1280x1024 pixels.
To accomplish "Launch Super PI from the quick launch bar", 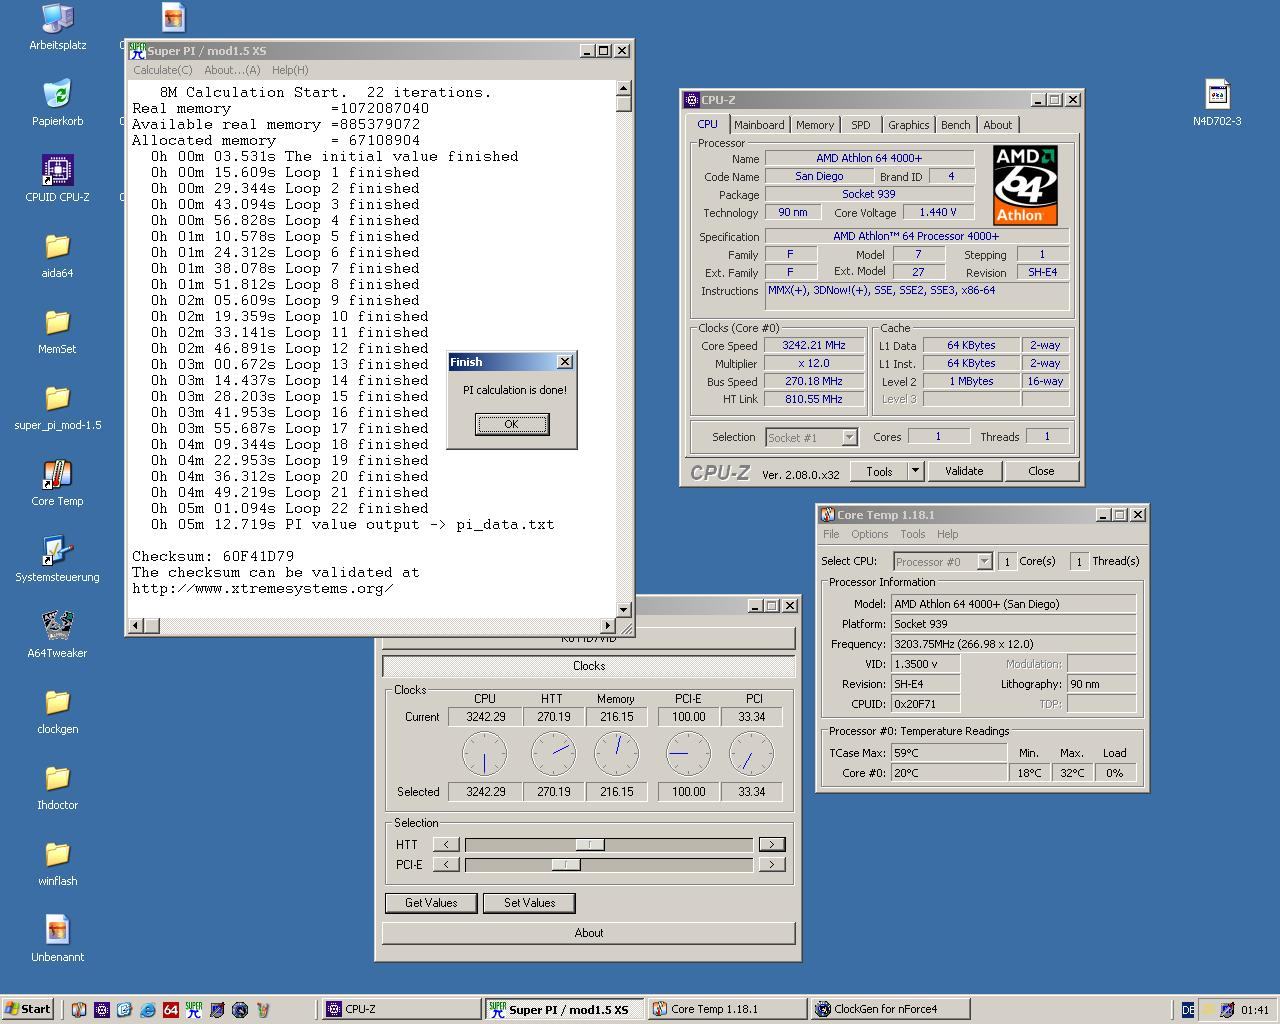I will pyautogui.click(x=193, y=1010).
